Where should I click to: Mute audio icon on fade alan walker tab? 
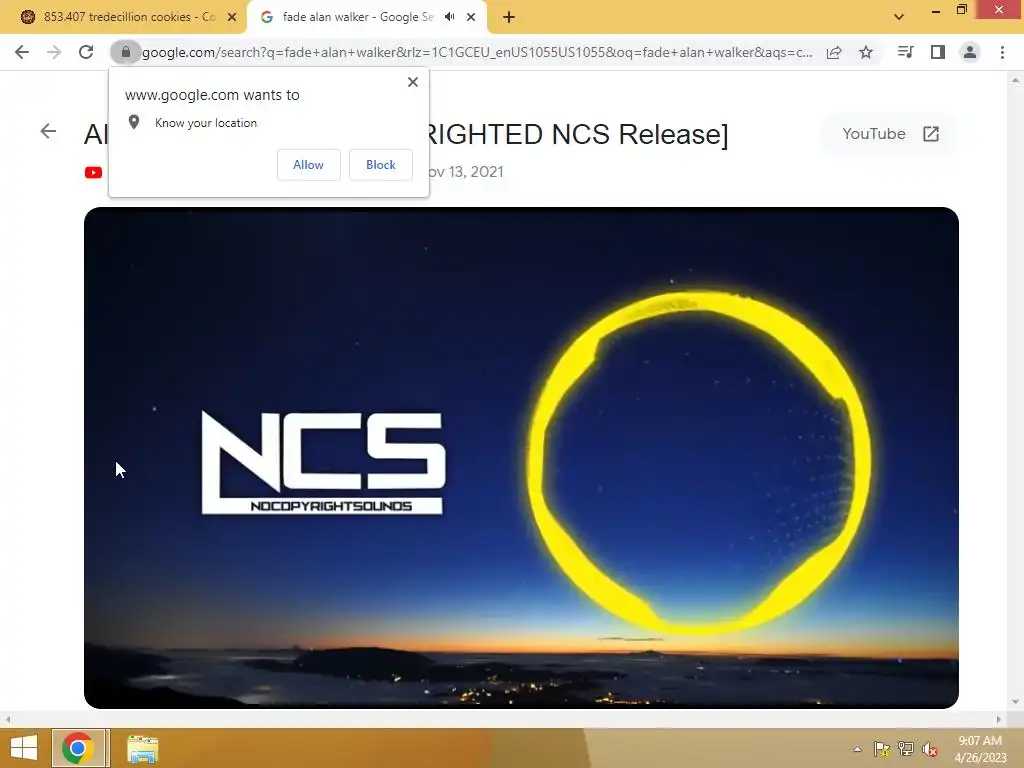click(449, 17)
